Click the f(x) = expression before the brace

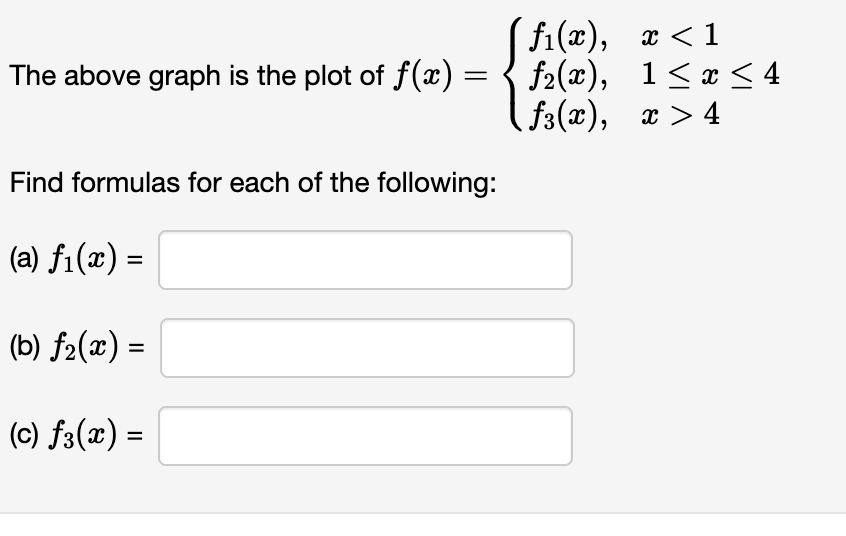click(439, 76)
